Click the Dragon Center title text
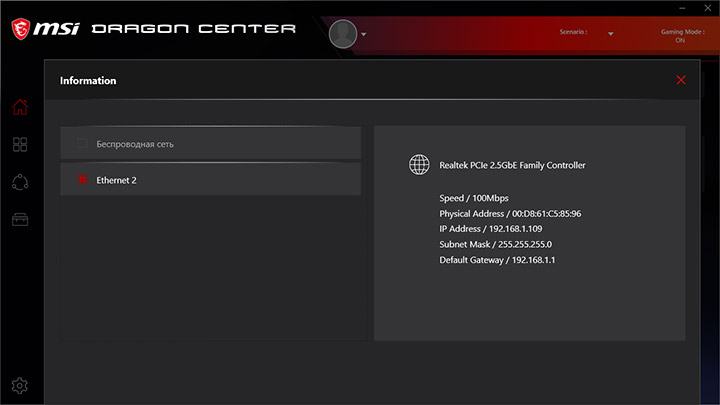The height and width of the screenshot is (405, 720). (194, 29)
